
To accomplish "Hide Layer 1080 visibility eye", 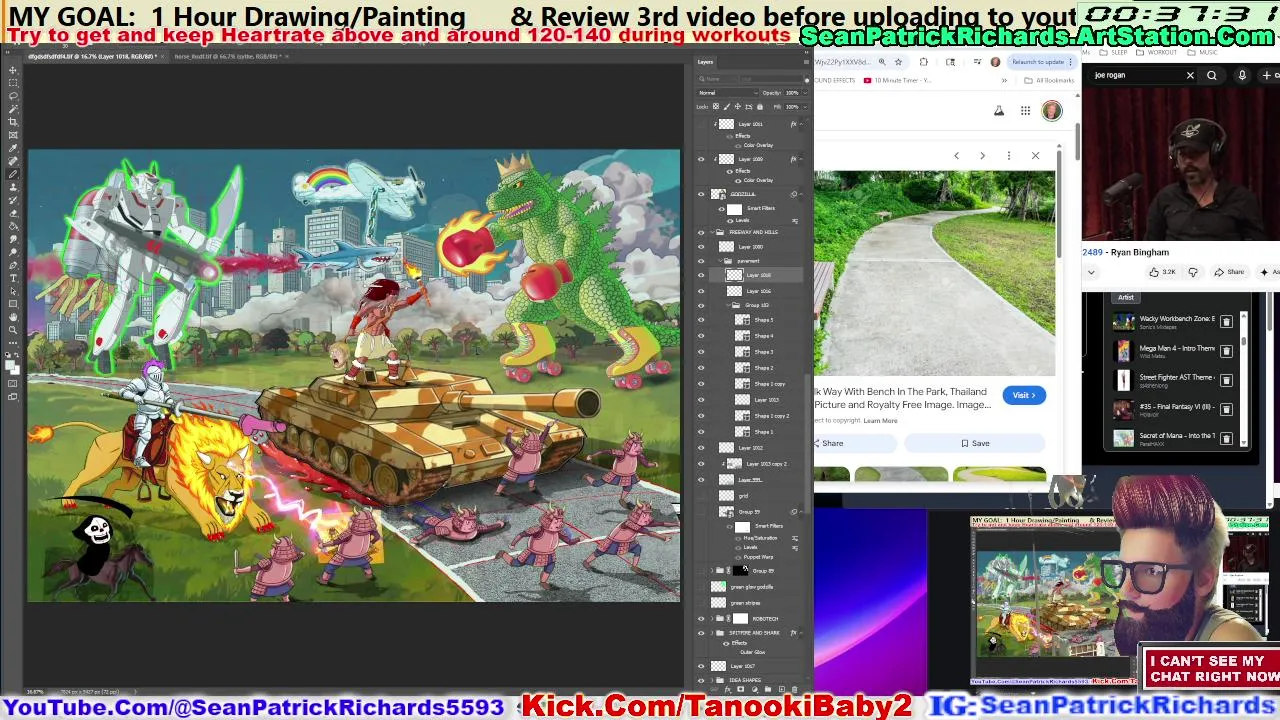I will click(701, 247).
